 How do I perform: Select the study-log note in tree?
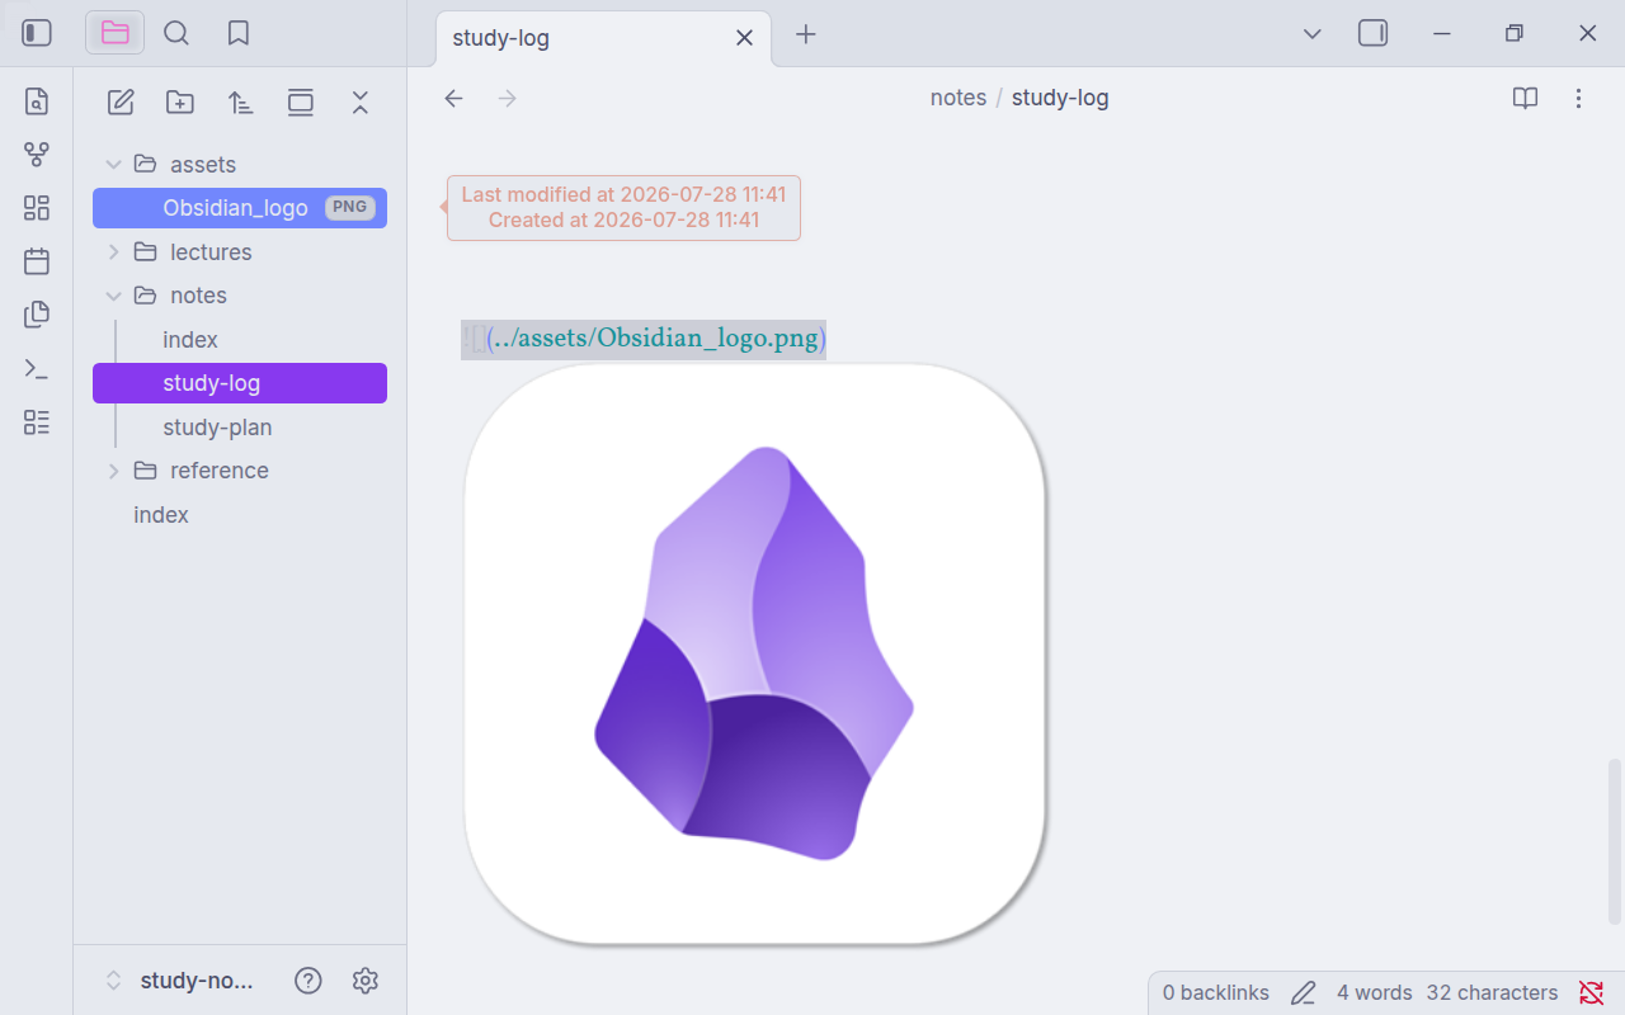[x=240, y=383]
